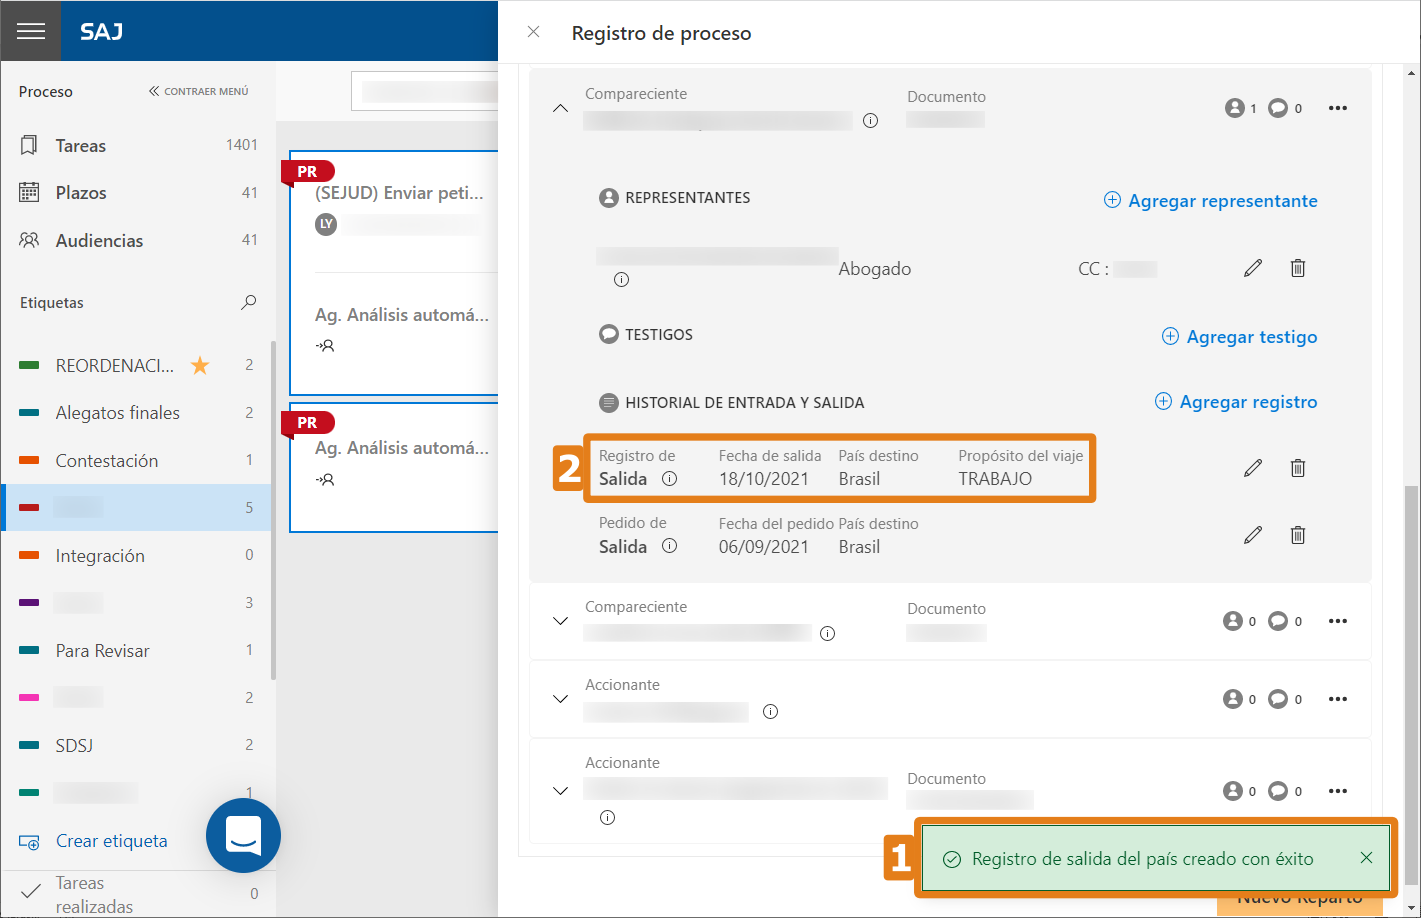Click the date 06/09/2021
This screenshot has width=1421, height=918.
764,547
